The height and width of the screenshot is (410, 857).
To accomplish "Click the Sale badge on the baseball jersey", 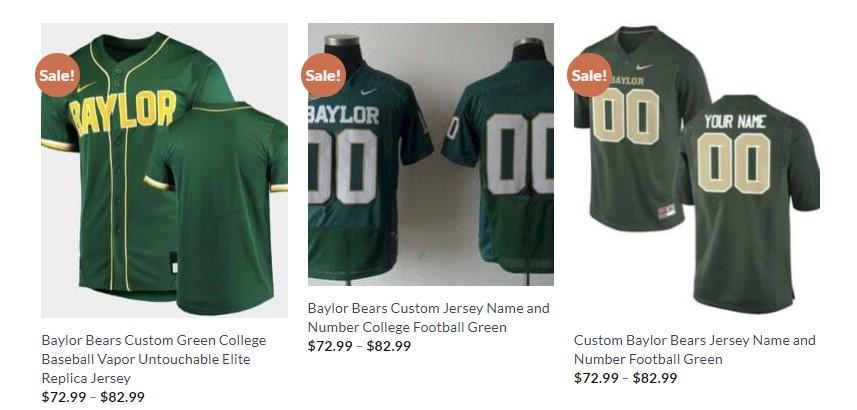I will pos(57,75).
